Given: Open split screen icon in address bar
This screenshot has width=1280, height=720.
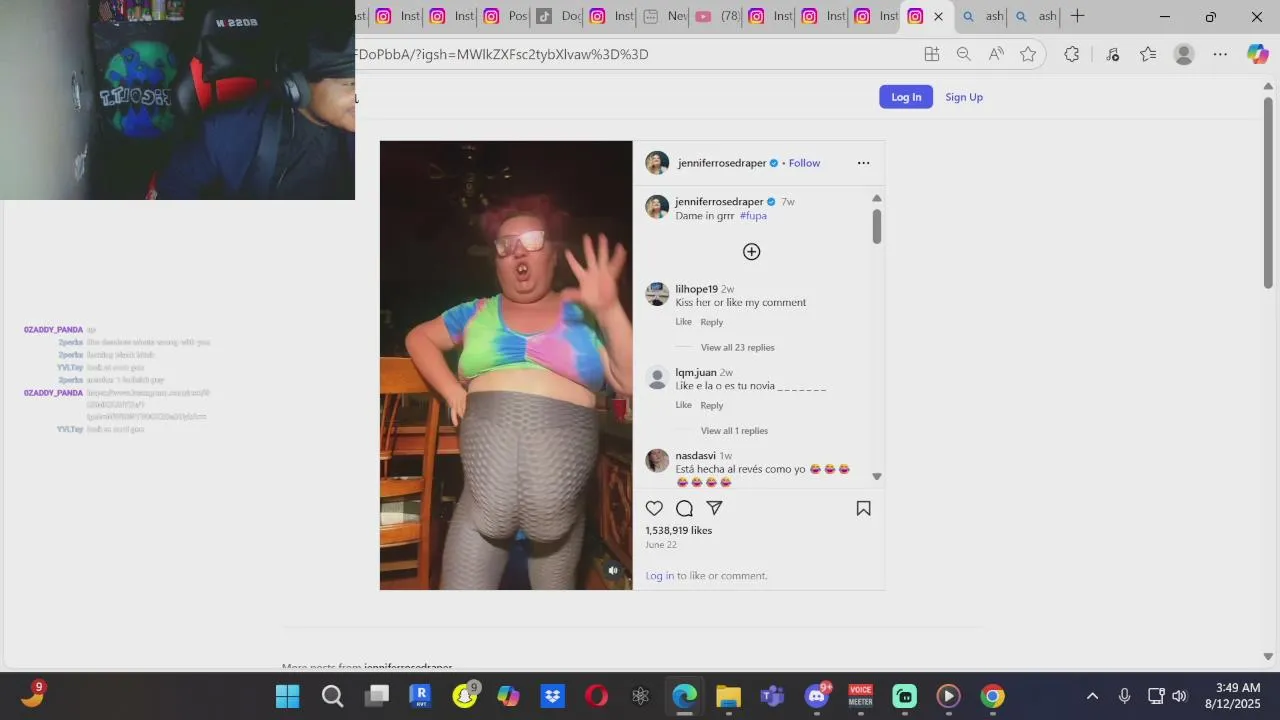Looking at the screenshot, I should pyautogui.click(x=931, y=54).
